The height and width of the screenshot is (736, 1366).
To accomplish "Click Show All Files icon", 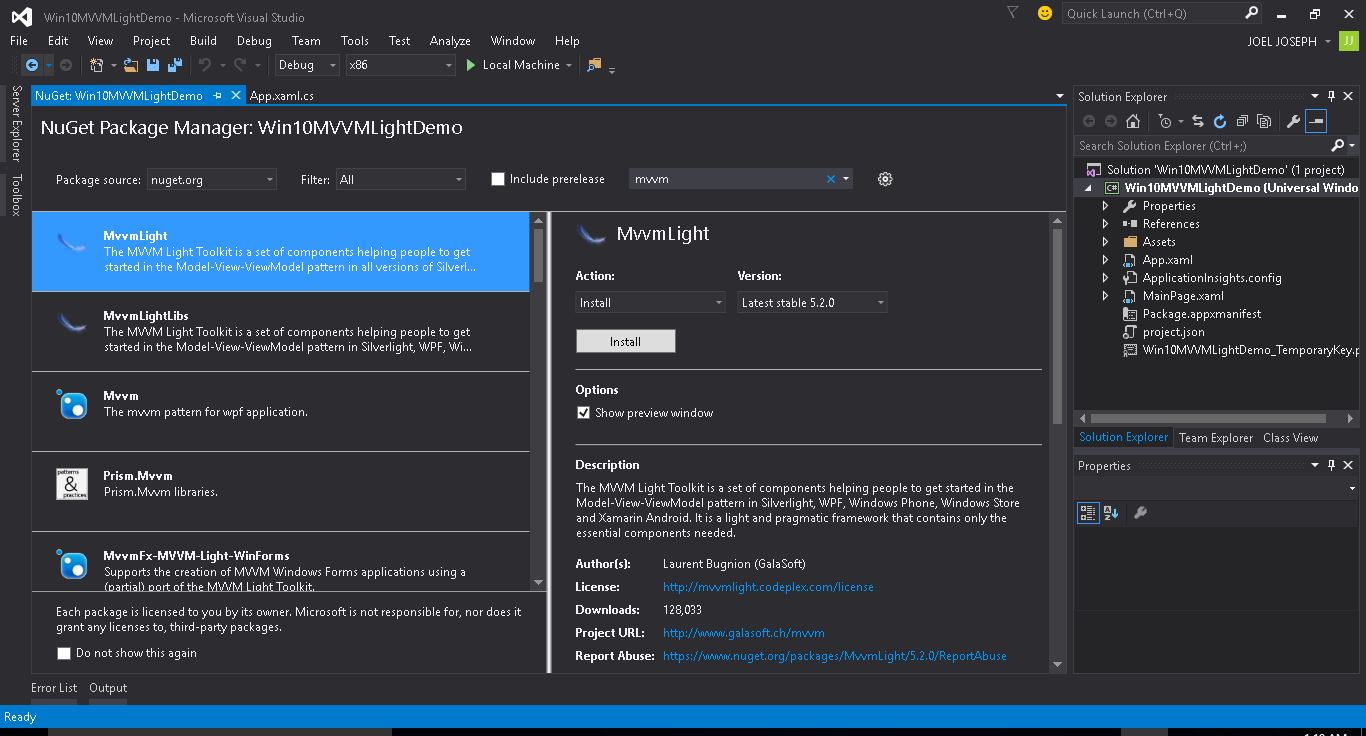I will click(1264, 121).
